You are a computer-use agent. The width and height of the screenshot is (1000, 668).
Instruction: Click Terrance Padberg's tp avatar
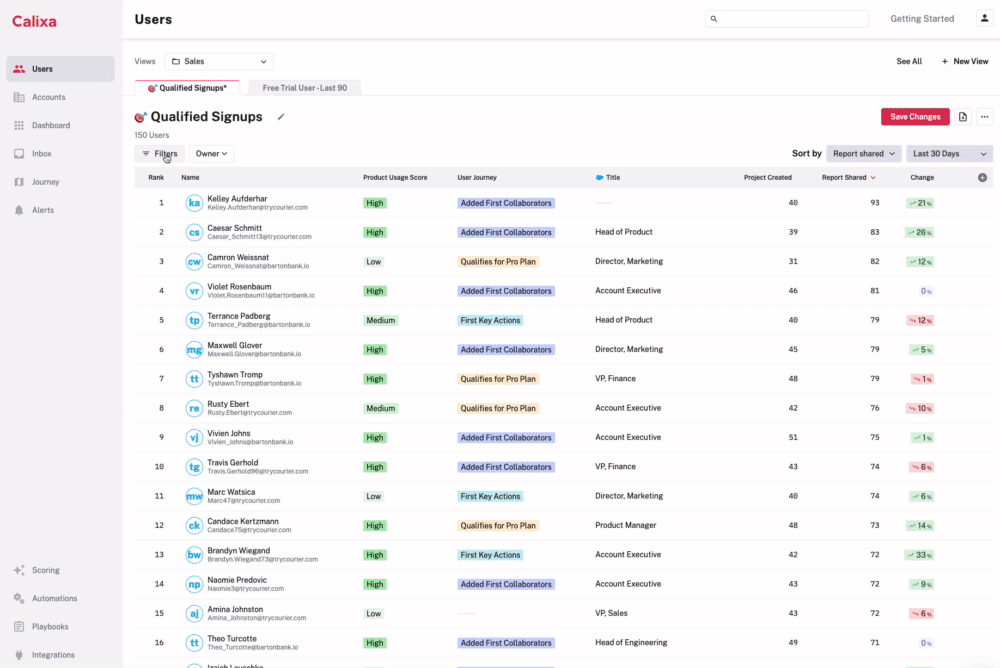[x=194, y=320]
